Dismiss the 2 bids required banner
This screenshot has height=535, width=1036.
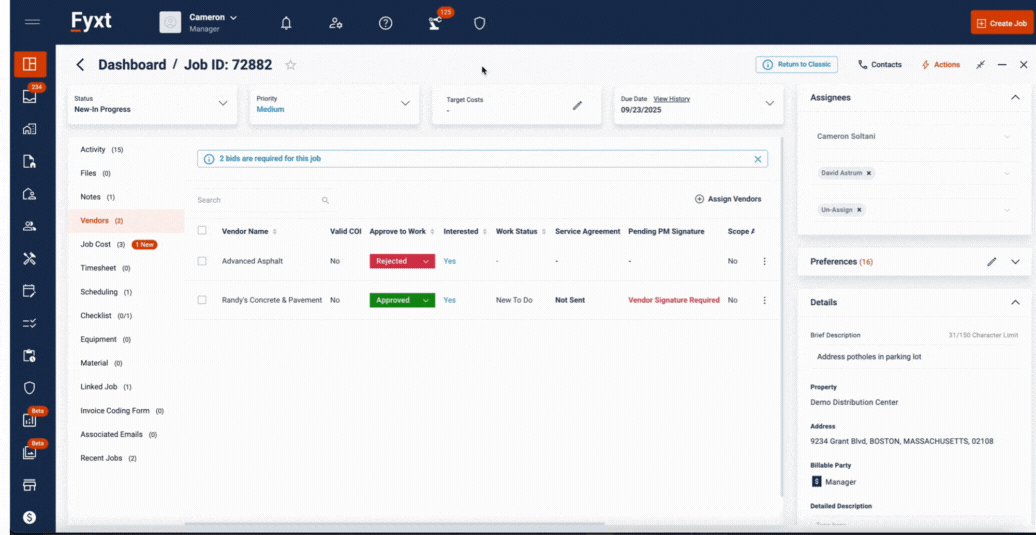(x=757, y=159)
